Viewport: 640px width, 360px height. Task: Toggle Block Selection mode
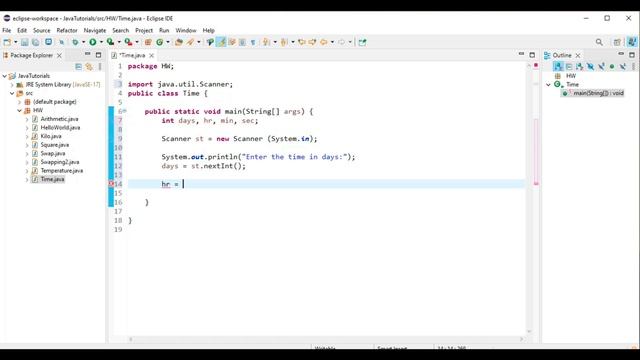[242, 42]
